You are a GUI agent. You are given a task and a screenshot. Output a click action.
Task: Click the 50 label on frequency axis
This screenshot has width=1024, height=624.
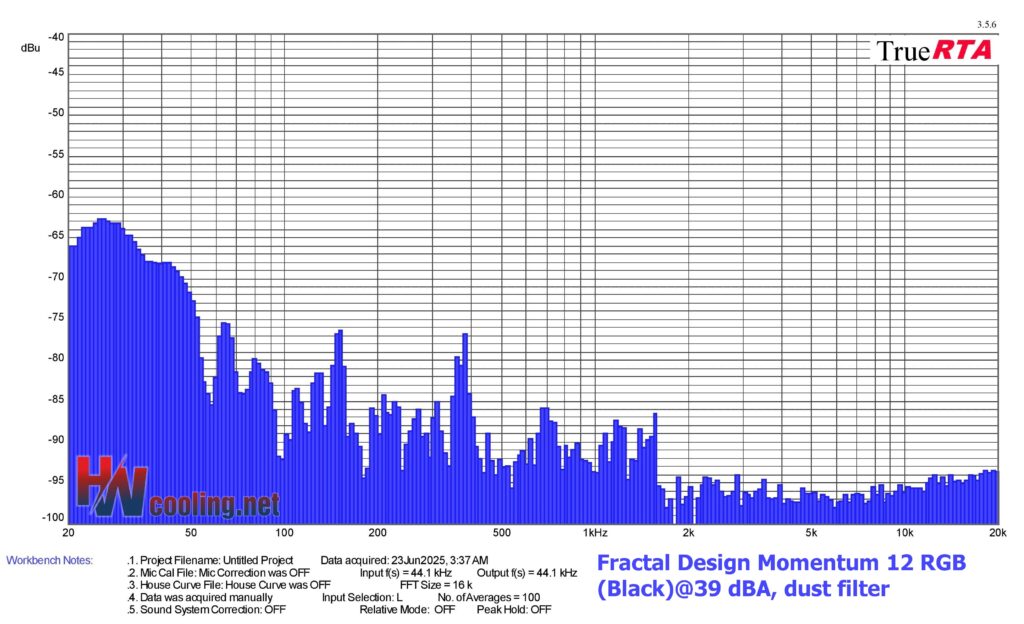(x=191, y=533)
